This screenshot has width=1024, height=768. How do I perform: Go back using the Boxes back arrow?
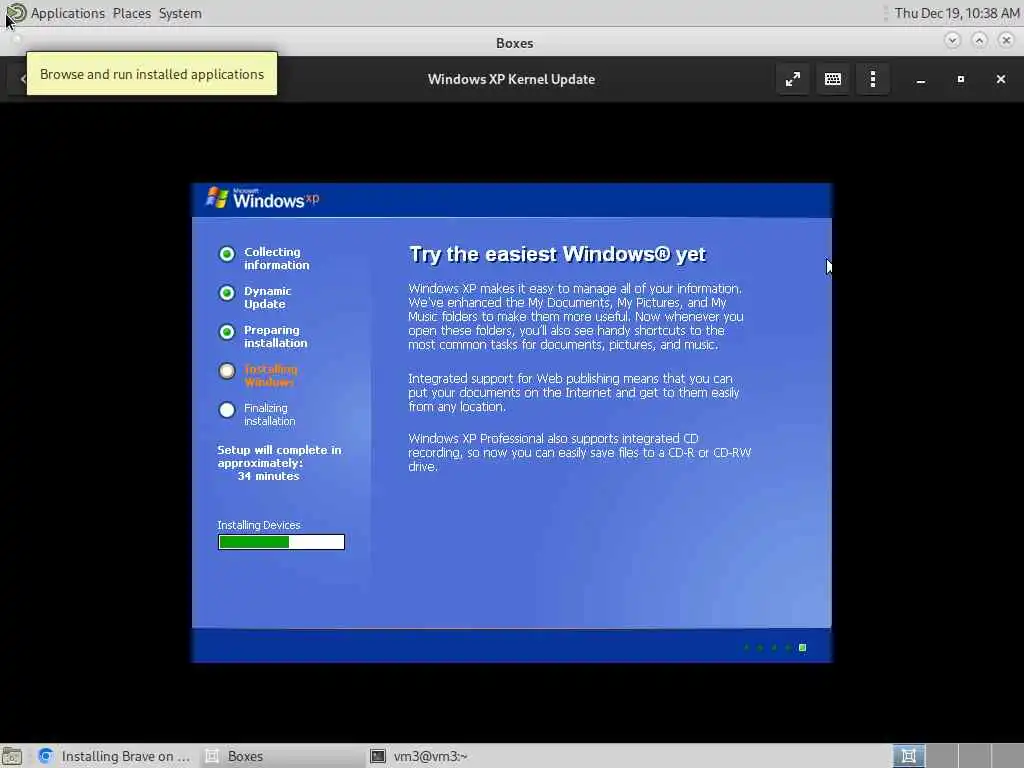coord(22,80)
